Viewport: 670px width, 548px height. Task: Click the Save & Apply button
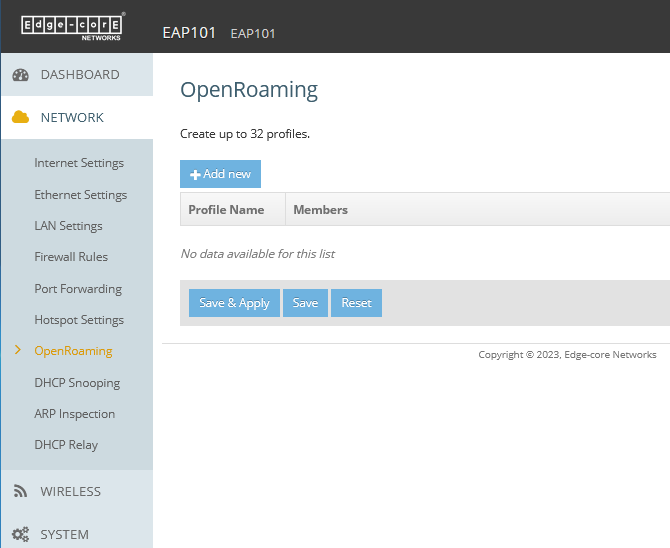[x=234, y=303]
